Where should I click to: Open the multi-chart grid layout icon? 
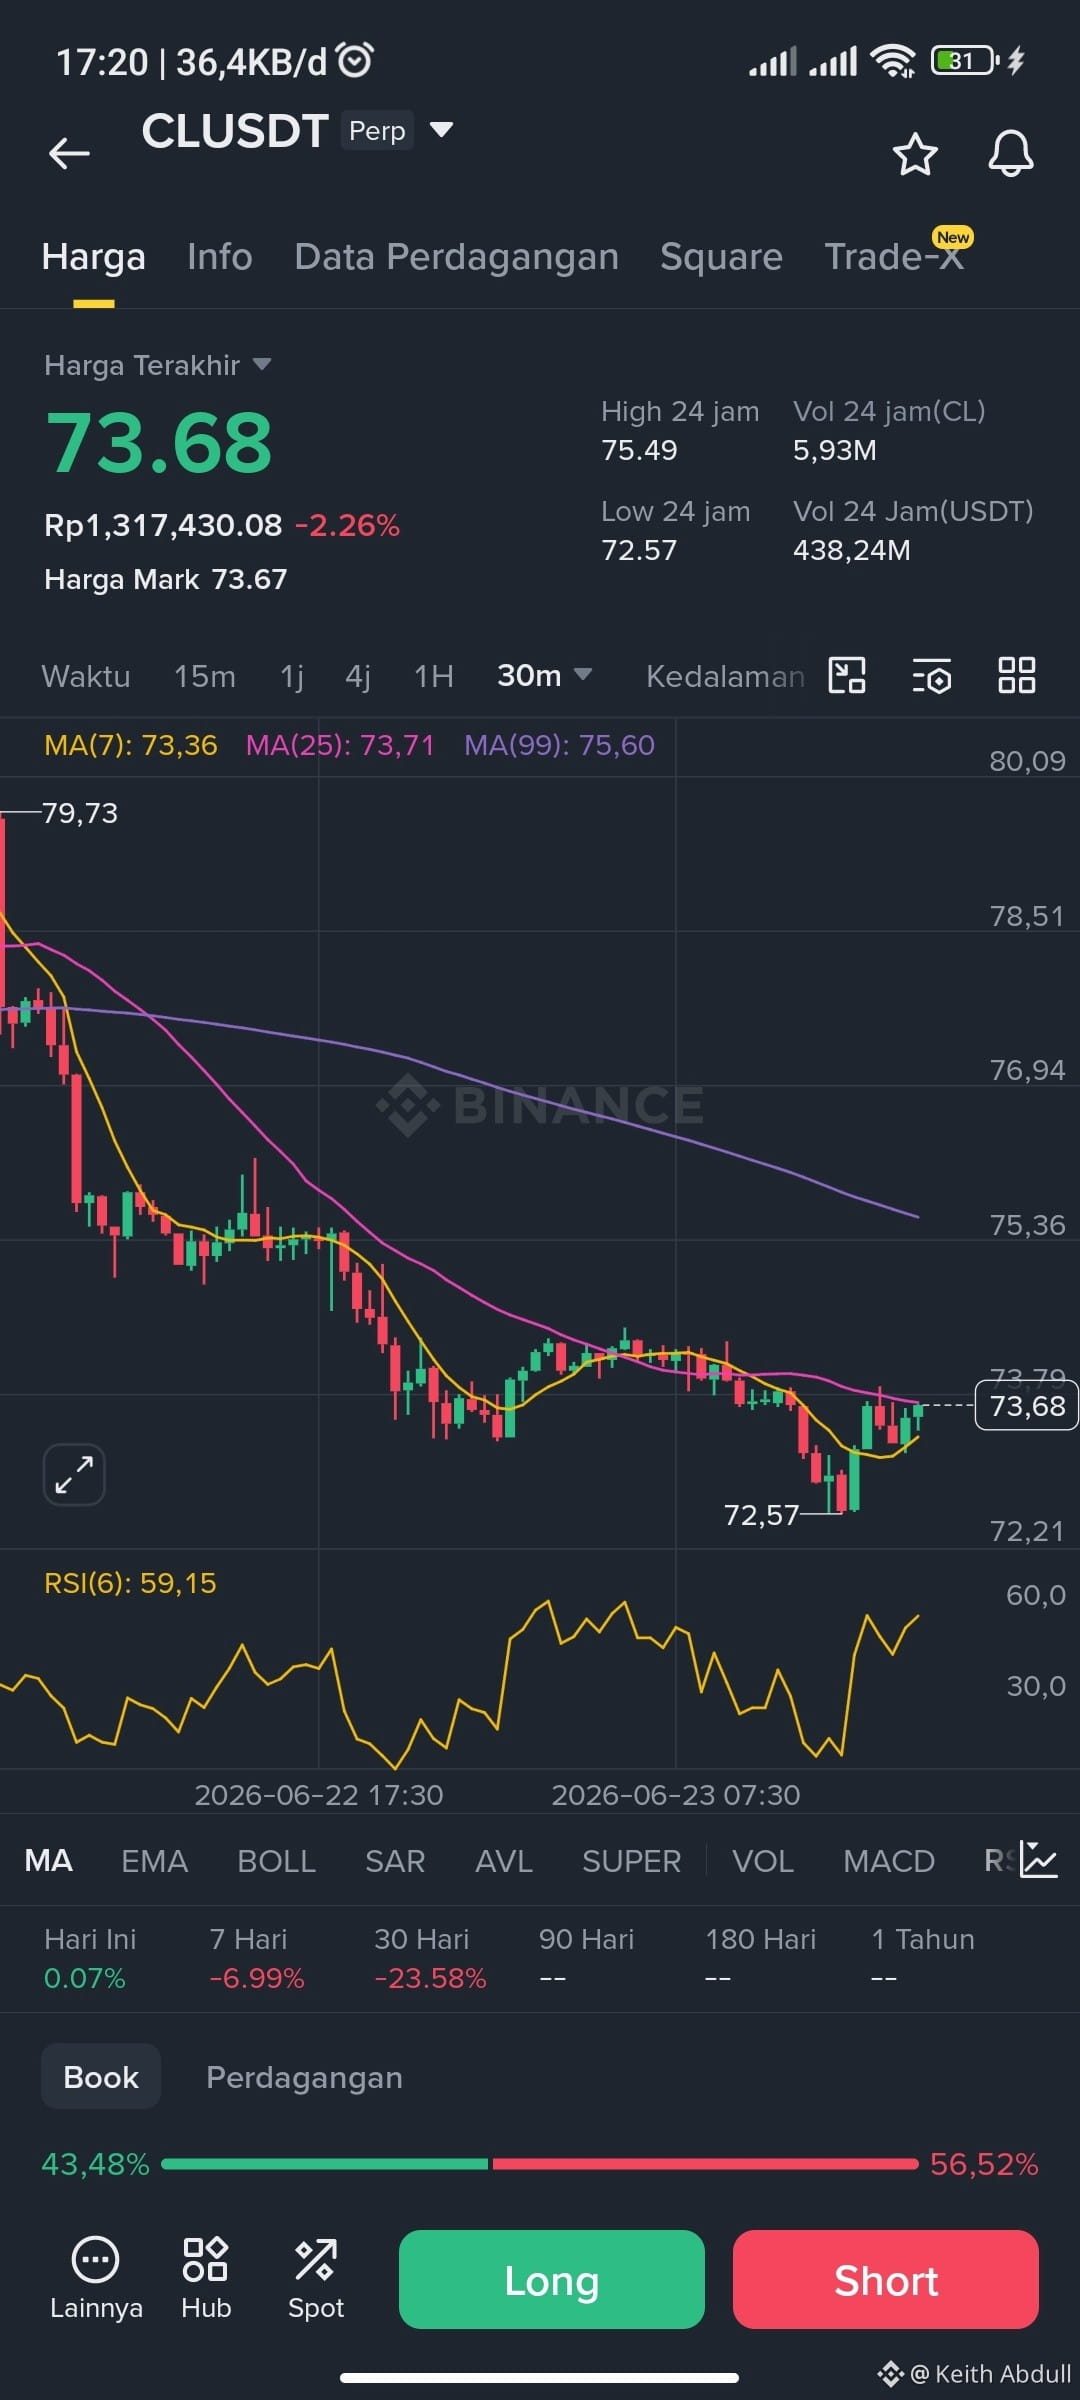point(1017,675)
